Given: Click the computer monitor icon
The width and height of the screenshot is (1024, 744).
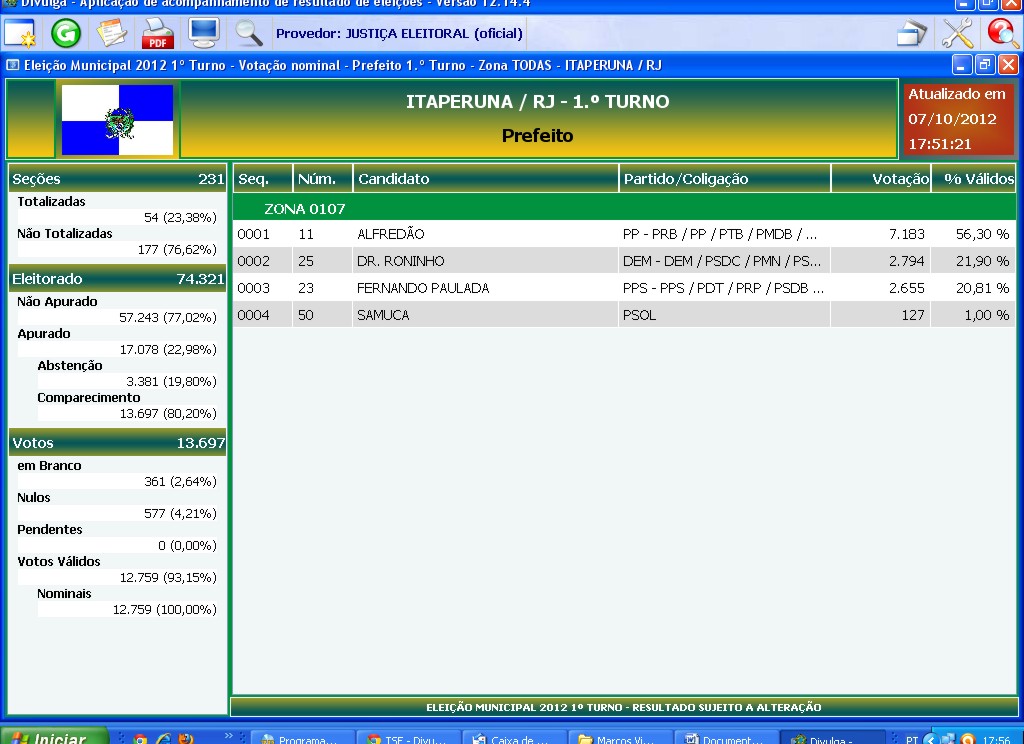Looking at the screenshot, I should [204, 33].
